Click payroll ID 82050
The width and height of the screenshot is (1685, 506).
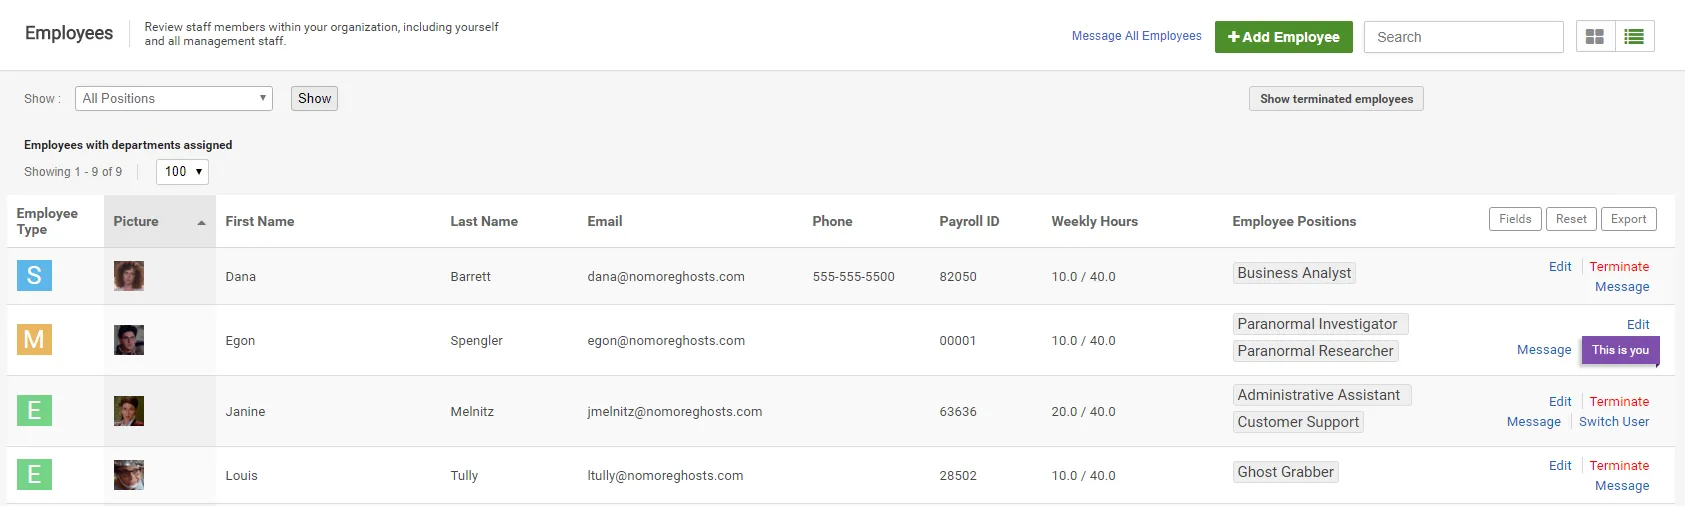pos(958,276)
